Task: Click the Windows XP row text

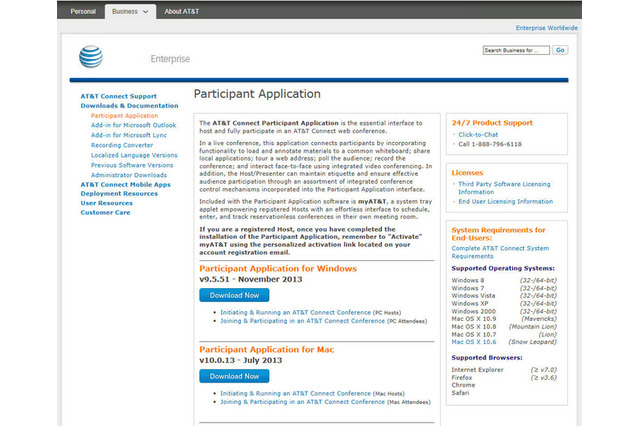Action: point(470,304)
